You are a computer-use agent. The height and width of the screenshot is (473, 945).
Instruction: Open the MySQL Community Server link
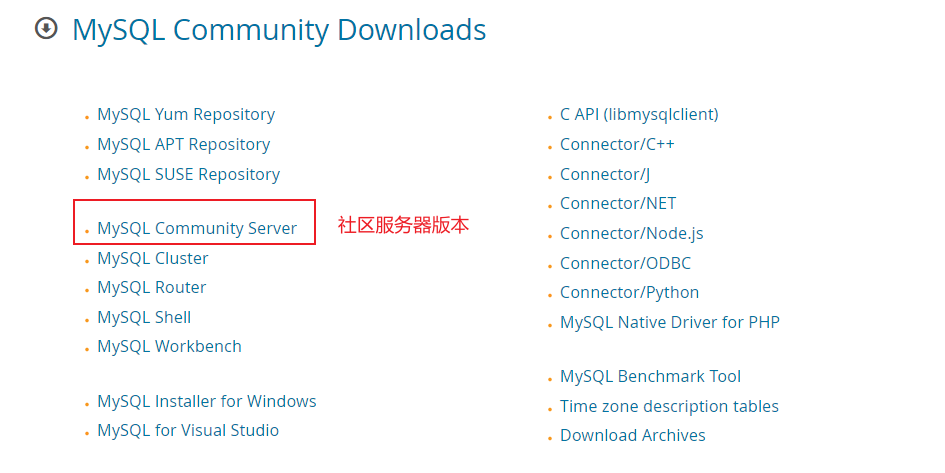(197, 228)
